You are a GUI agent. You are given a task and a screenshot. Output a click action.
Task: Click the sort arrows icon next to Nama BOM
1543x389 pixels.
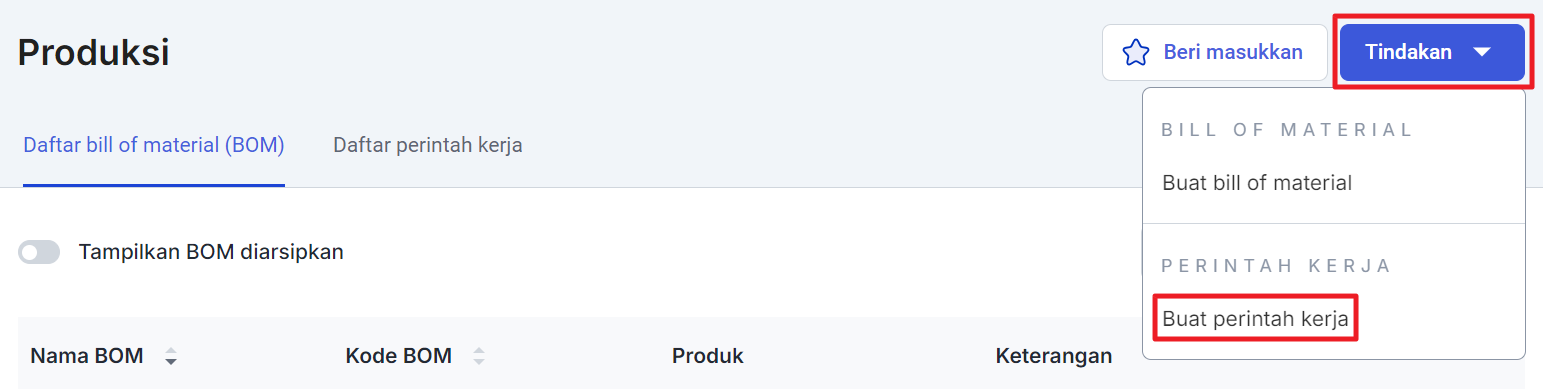click(171, 356)
